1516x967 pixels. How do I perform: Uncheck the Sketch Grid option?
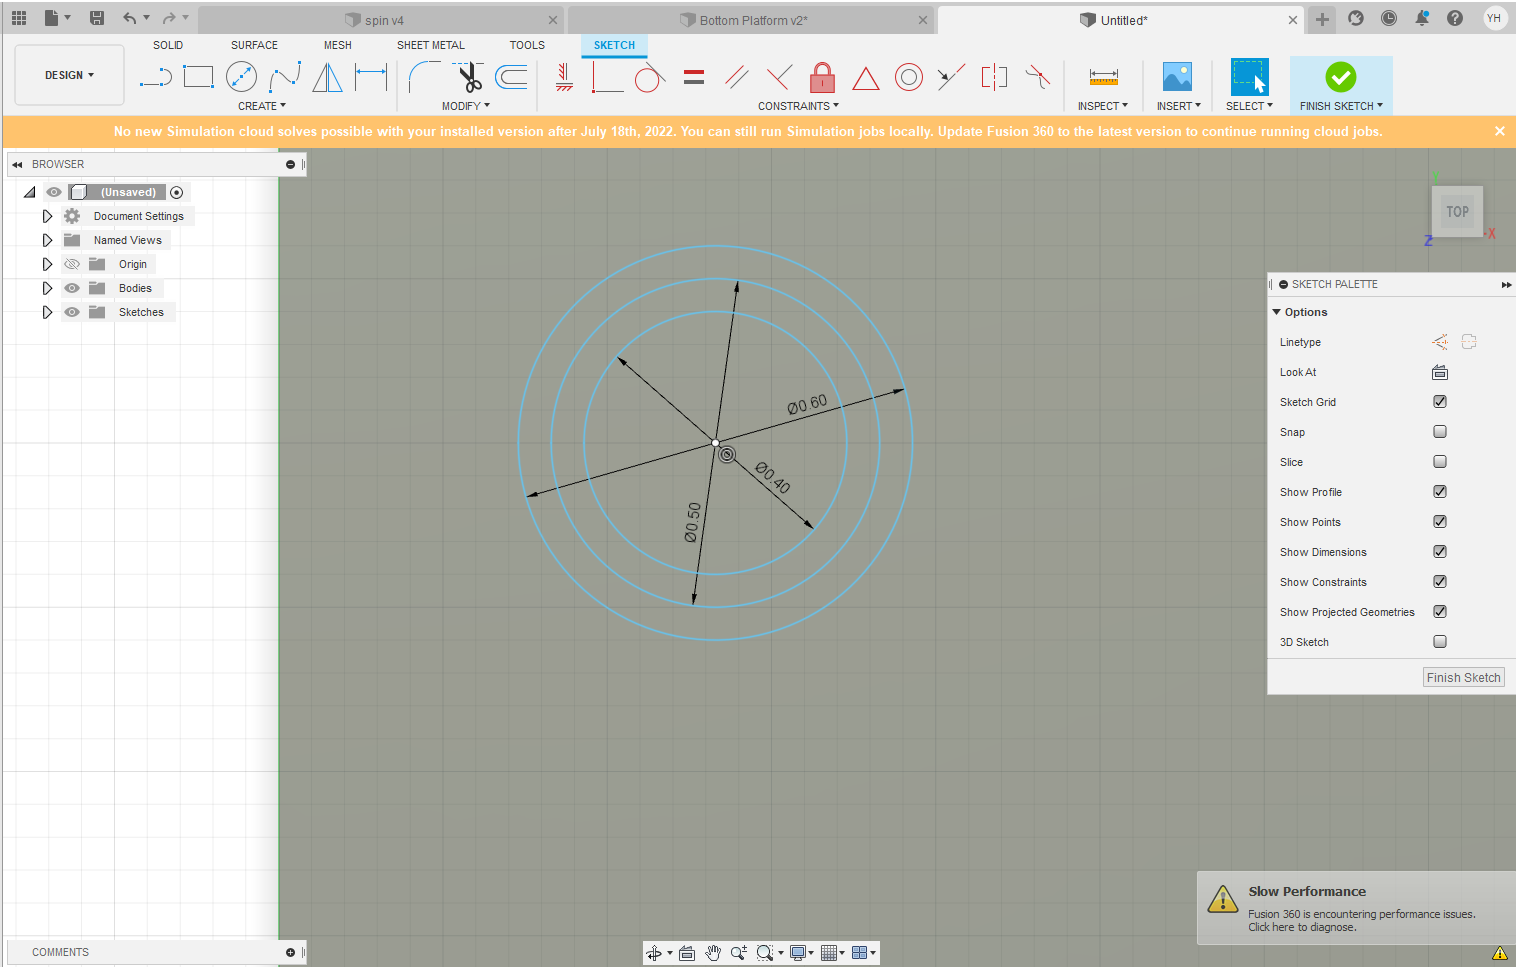pyautogui.click(x=1440, y=402)
